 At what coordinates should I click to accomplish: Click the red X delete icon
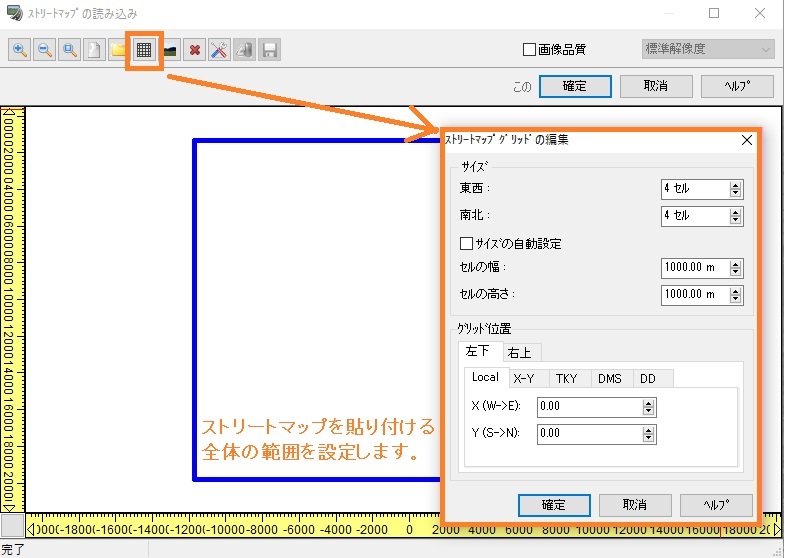click(195, 49)
